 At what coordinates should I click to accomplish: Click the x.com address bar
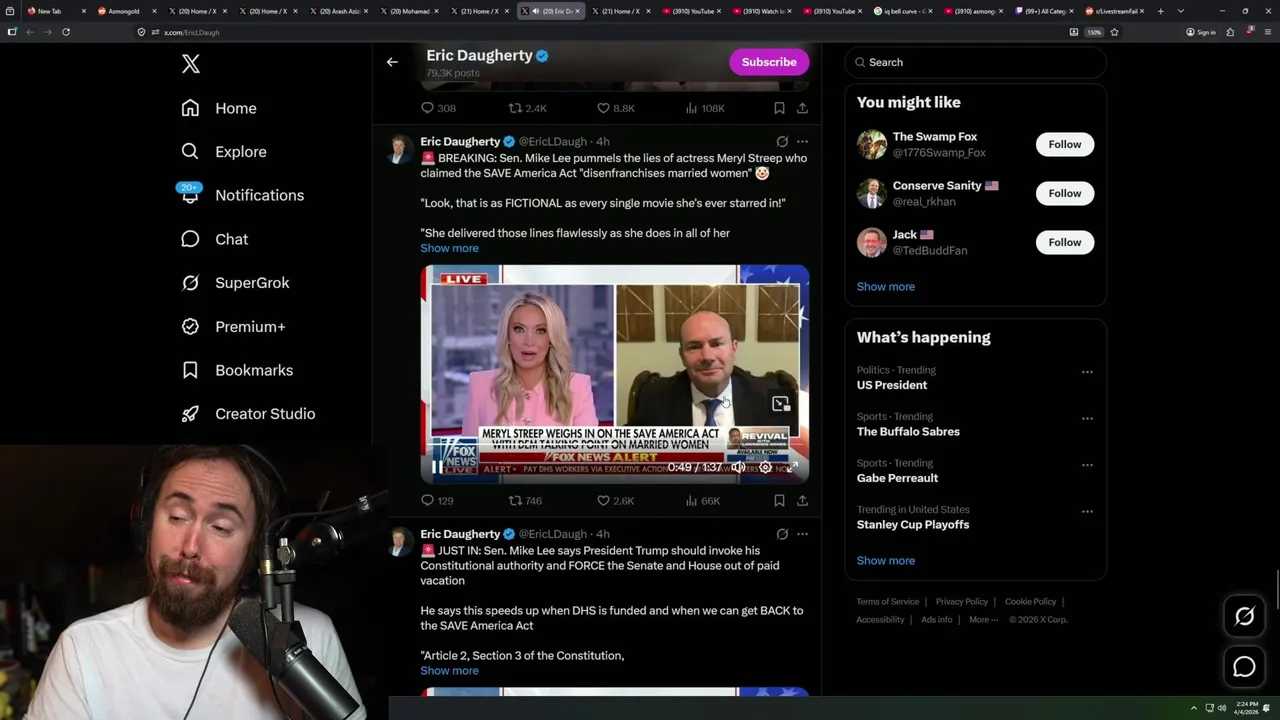(600, 32)
